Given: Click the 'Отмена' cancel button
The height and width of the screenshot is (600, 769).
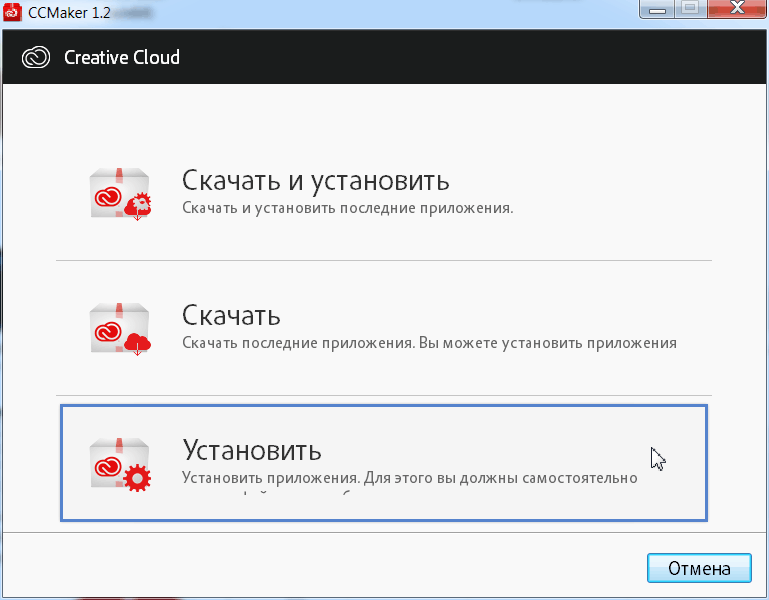Looking at the screenshot, I should point(699,568).
